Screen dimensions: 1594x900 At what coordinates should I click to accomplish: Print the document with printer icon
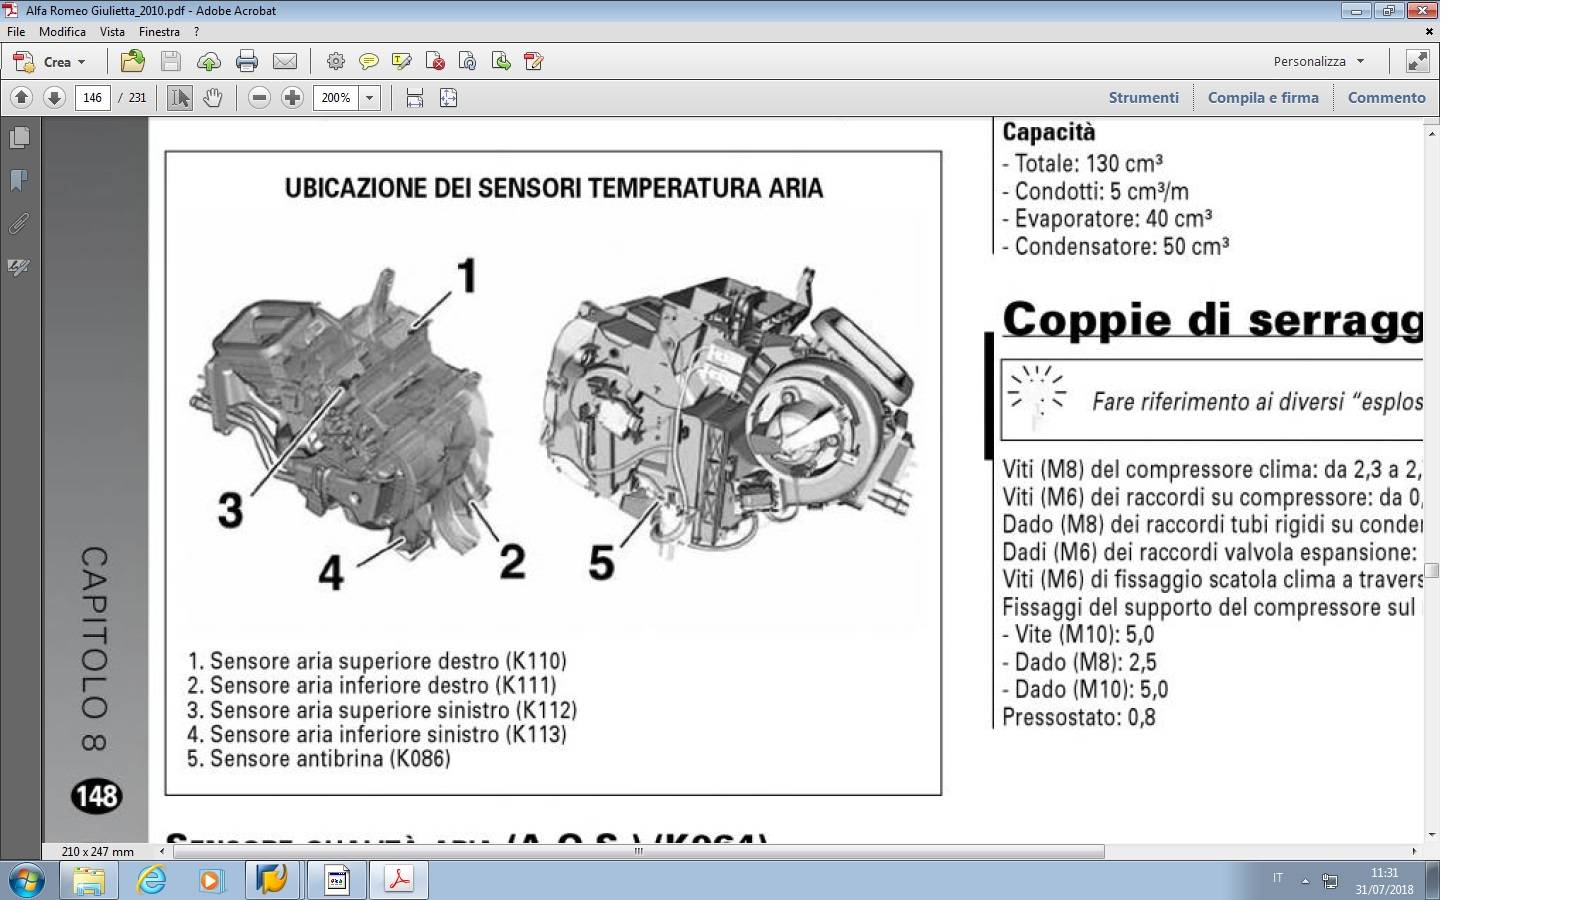click(247, 62)
